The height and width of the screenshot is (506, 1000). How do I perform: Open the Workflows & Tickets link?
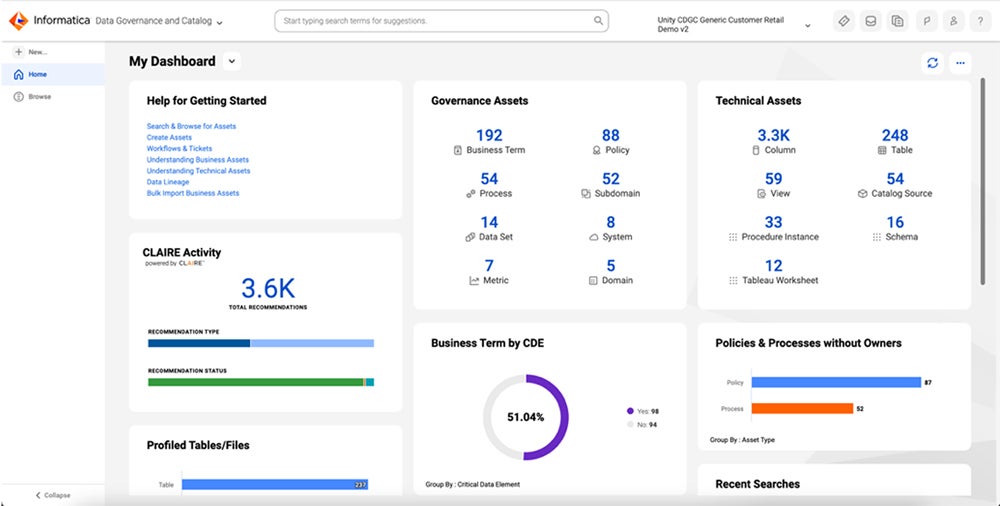pos(179,149)
